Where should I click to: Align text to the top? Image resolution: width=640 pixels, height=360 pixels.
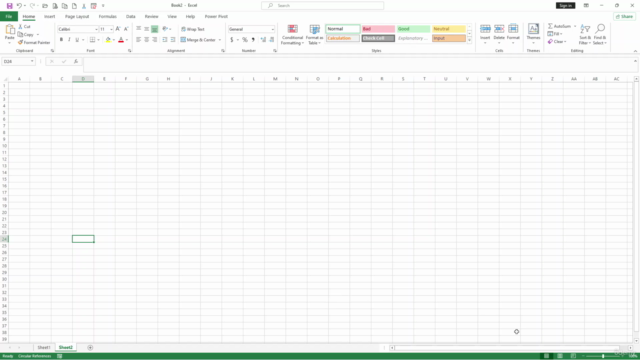[x=139, y=29]
